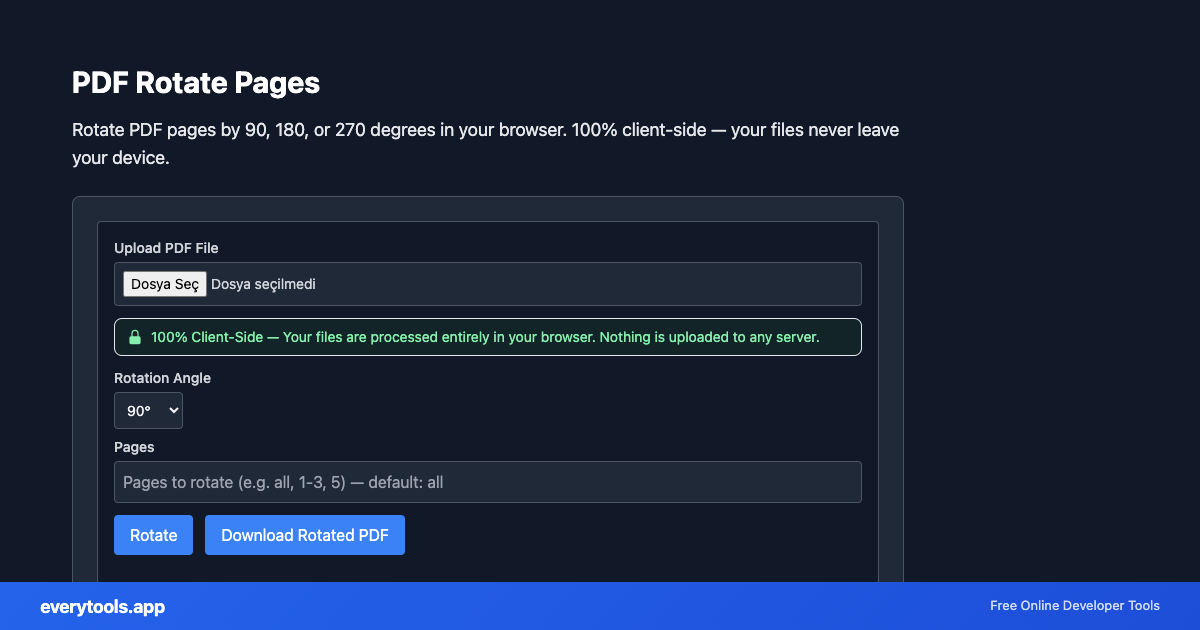Click the Free Online Developer Tools footer text

point(1074,606)
